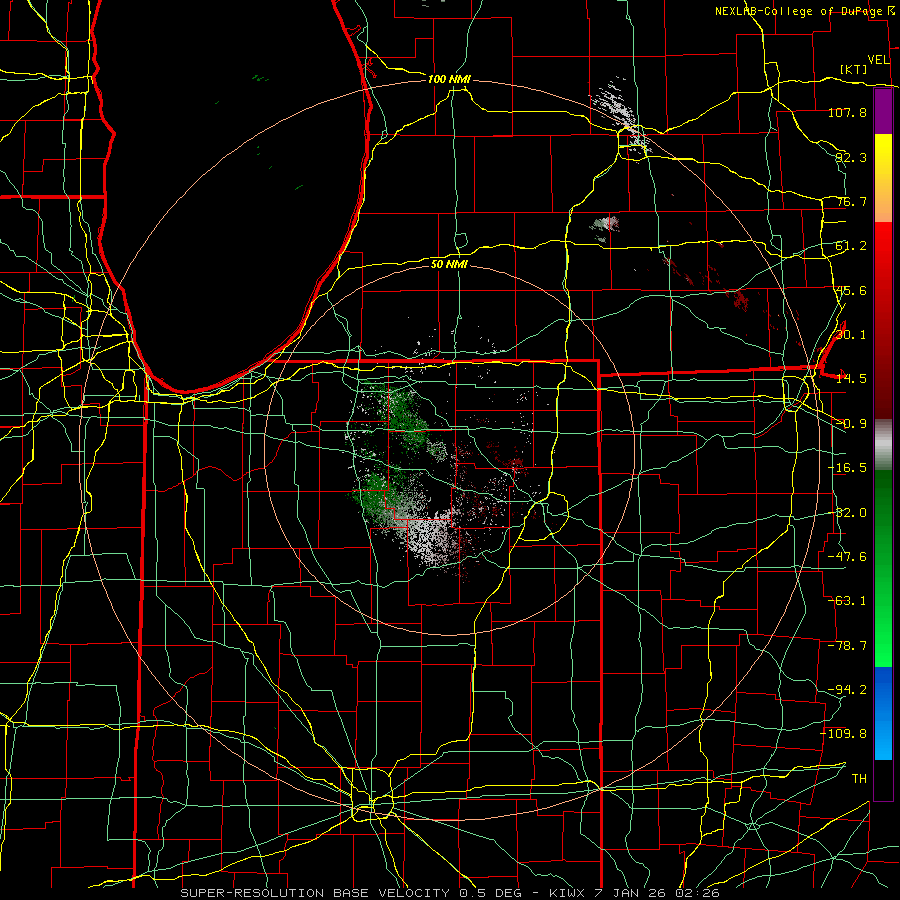Screen dimensions: 900x900
Task: Click the 100 NMI range ring label
Action: pyautogui.click(x=449, y=79)
